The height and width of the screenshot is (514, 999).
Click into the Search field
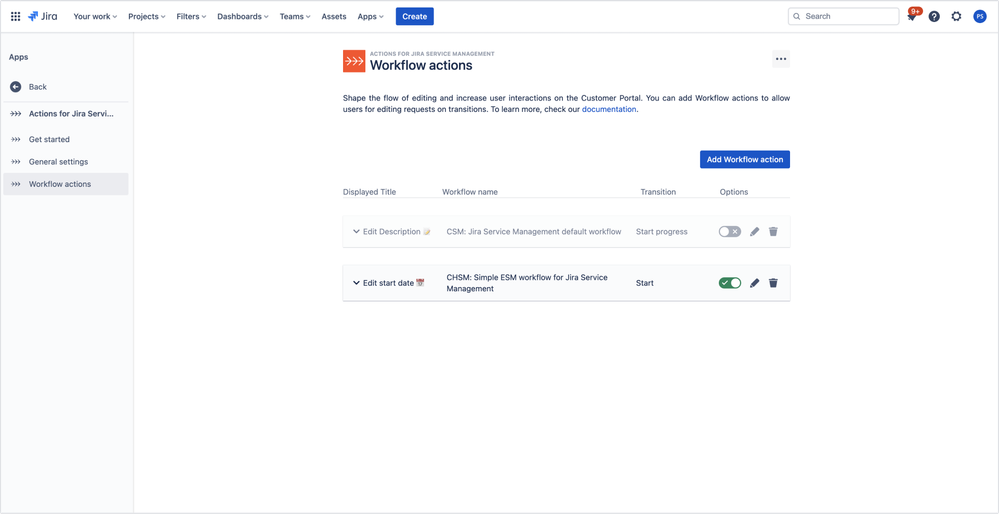[844, 17]
